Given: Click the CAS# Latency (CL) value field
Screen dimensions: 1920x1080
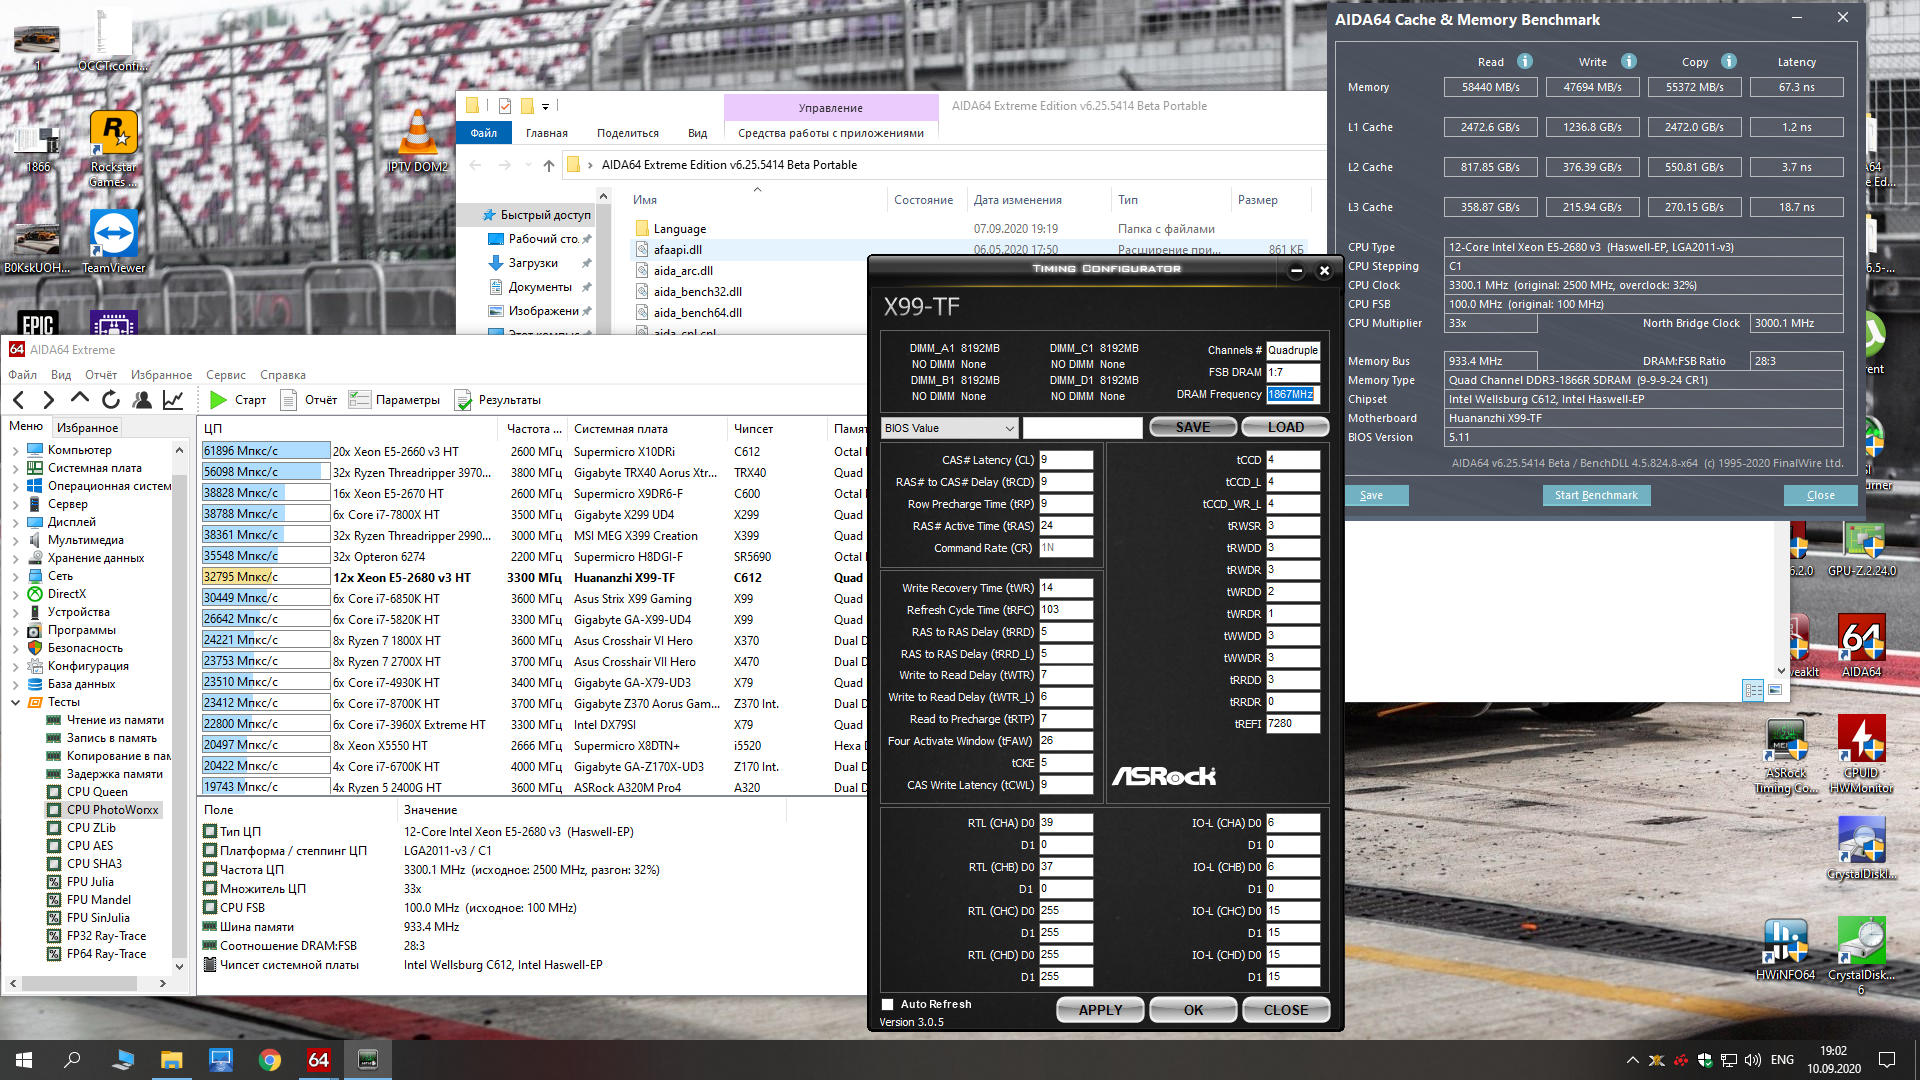Looking at the screenshot, I should [1065, 460].
